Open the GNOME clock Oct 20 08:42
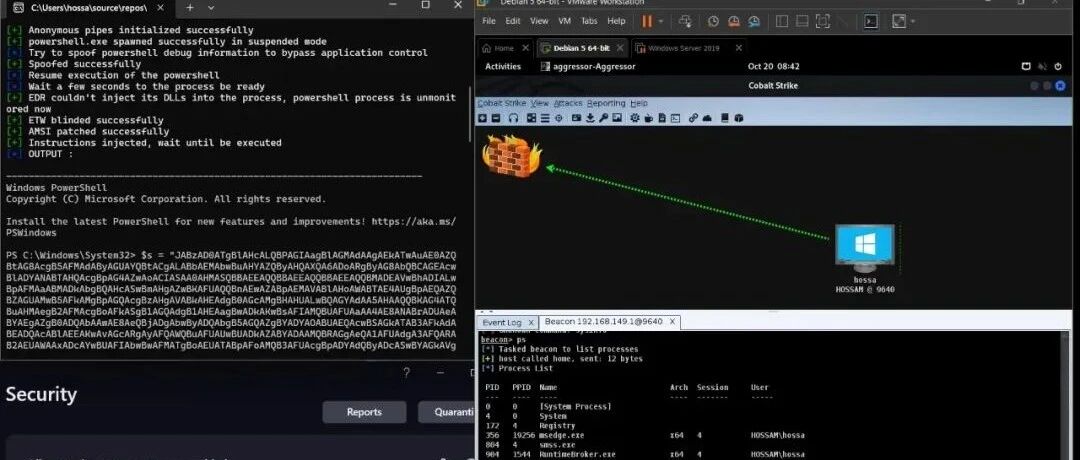1080x460 pixels. (x=773, y=67)
